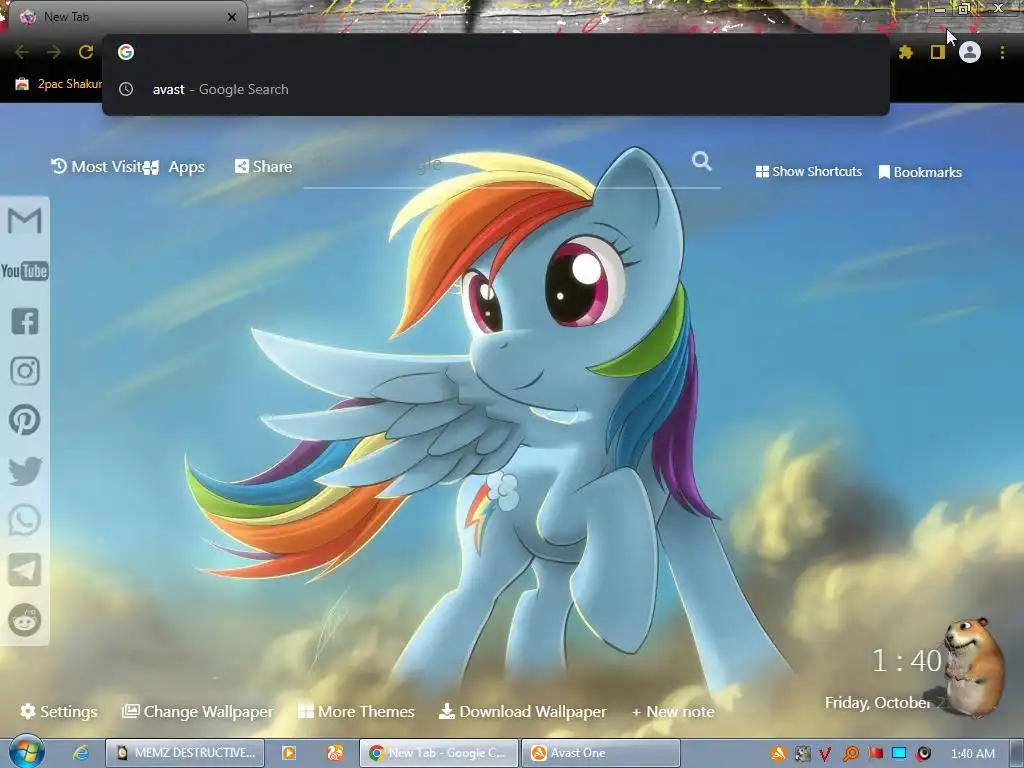Open the Gmail sidebar shortcut
Screen dimensions: 1024x768
pyautogui.click(x=25, y=221)
